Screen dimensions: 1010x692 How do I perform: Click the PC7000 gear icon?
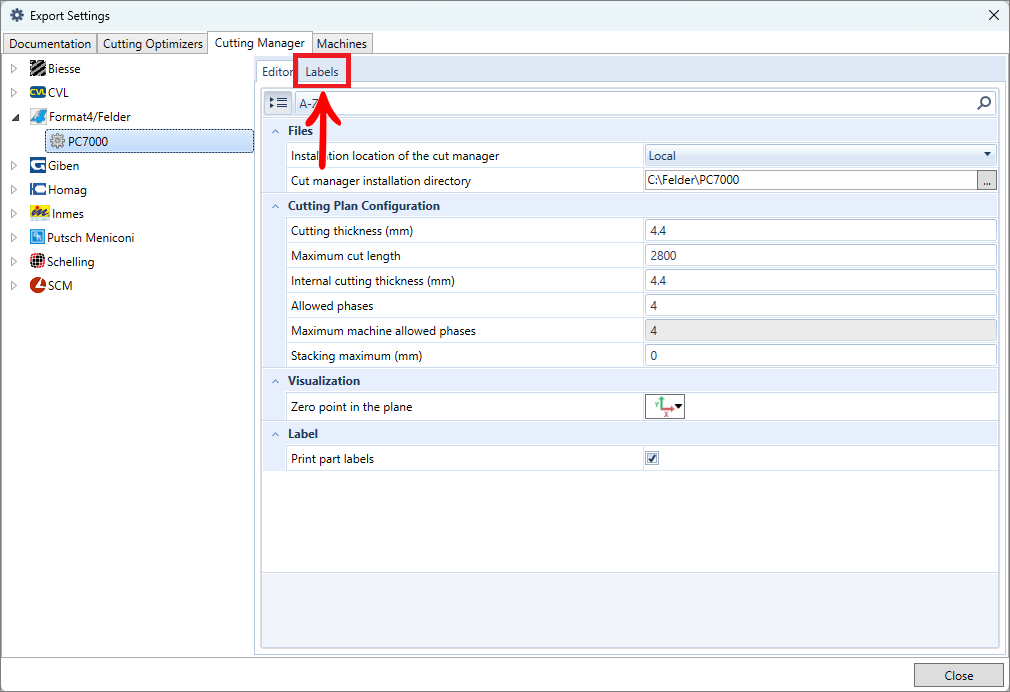coord(57,141)
